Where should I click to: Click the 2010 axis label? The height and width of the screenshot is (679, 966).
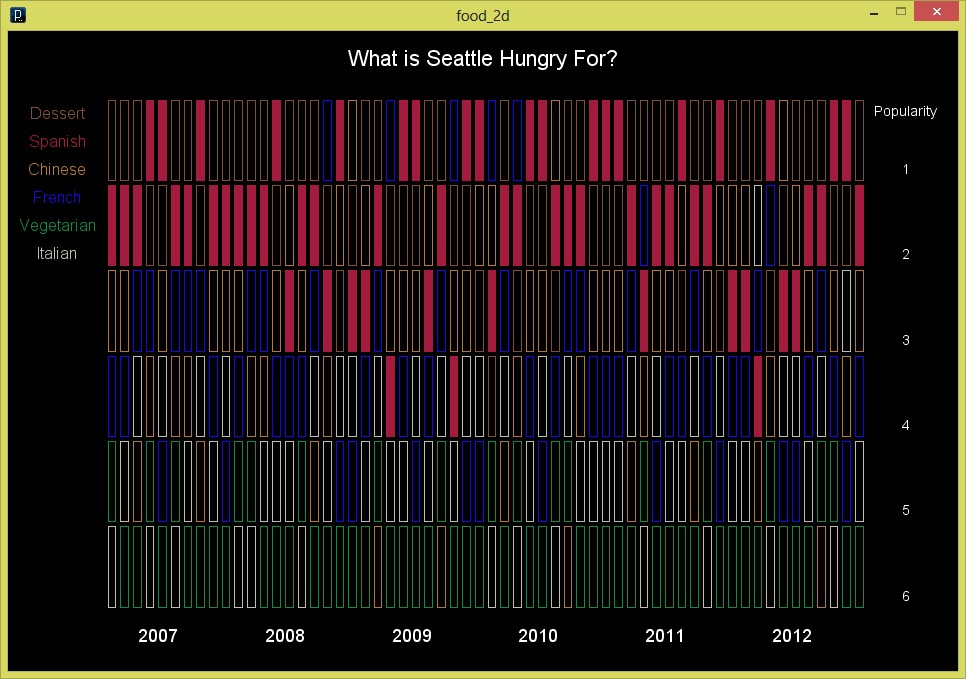pyautogui.click(x=538, y=636)
